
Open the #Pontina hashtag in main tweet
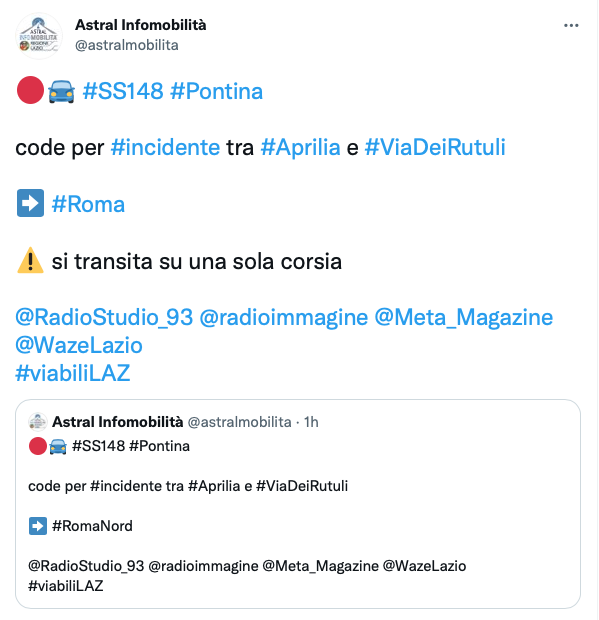click(x=216, y=91)
